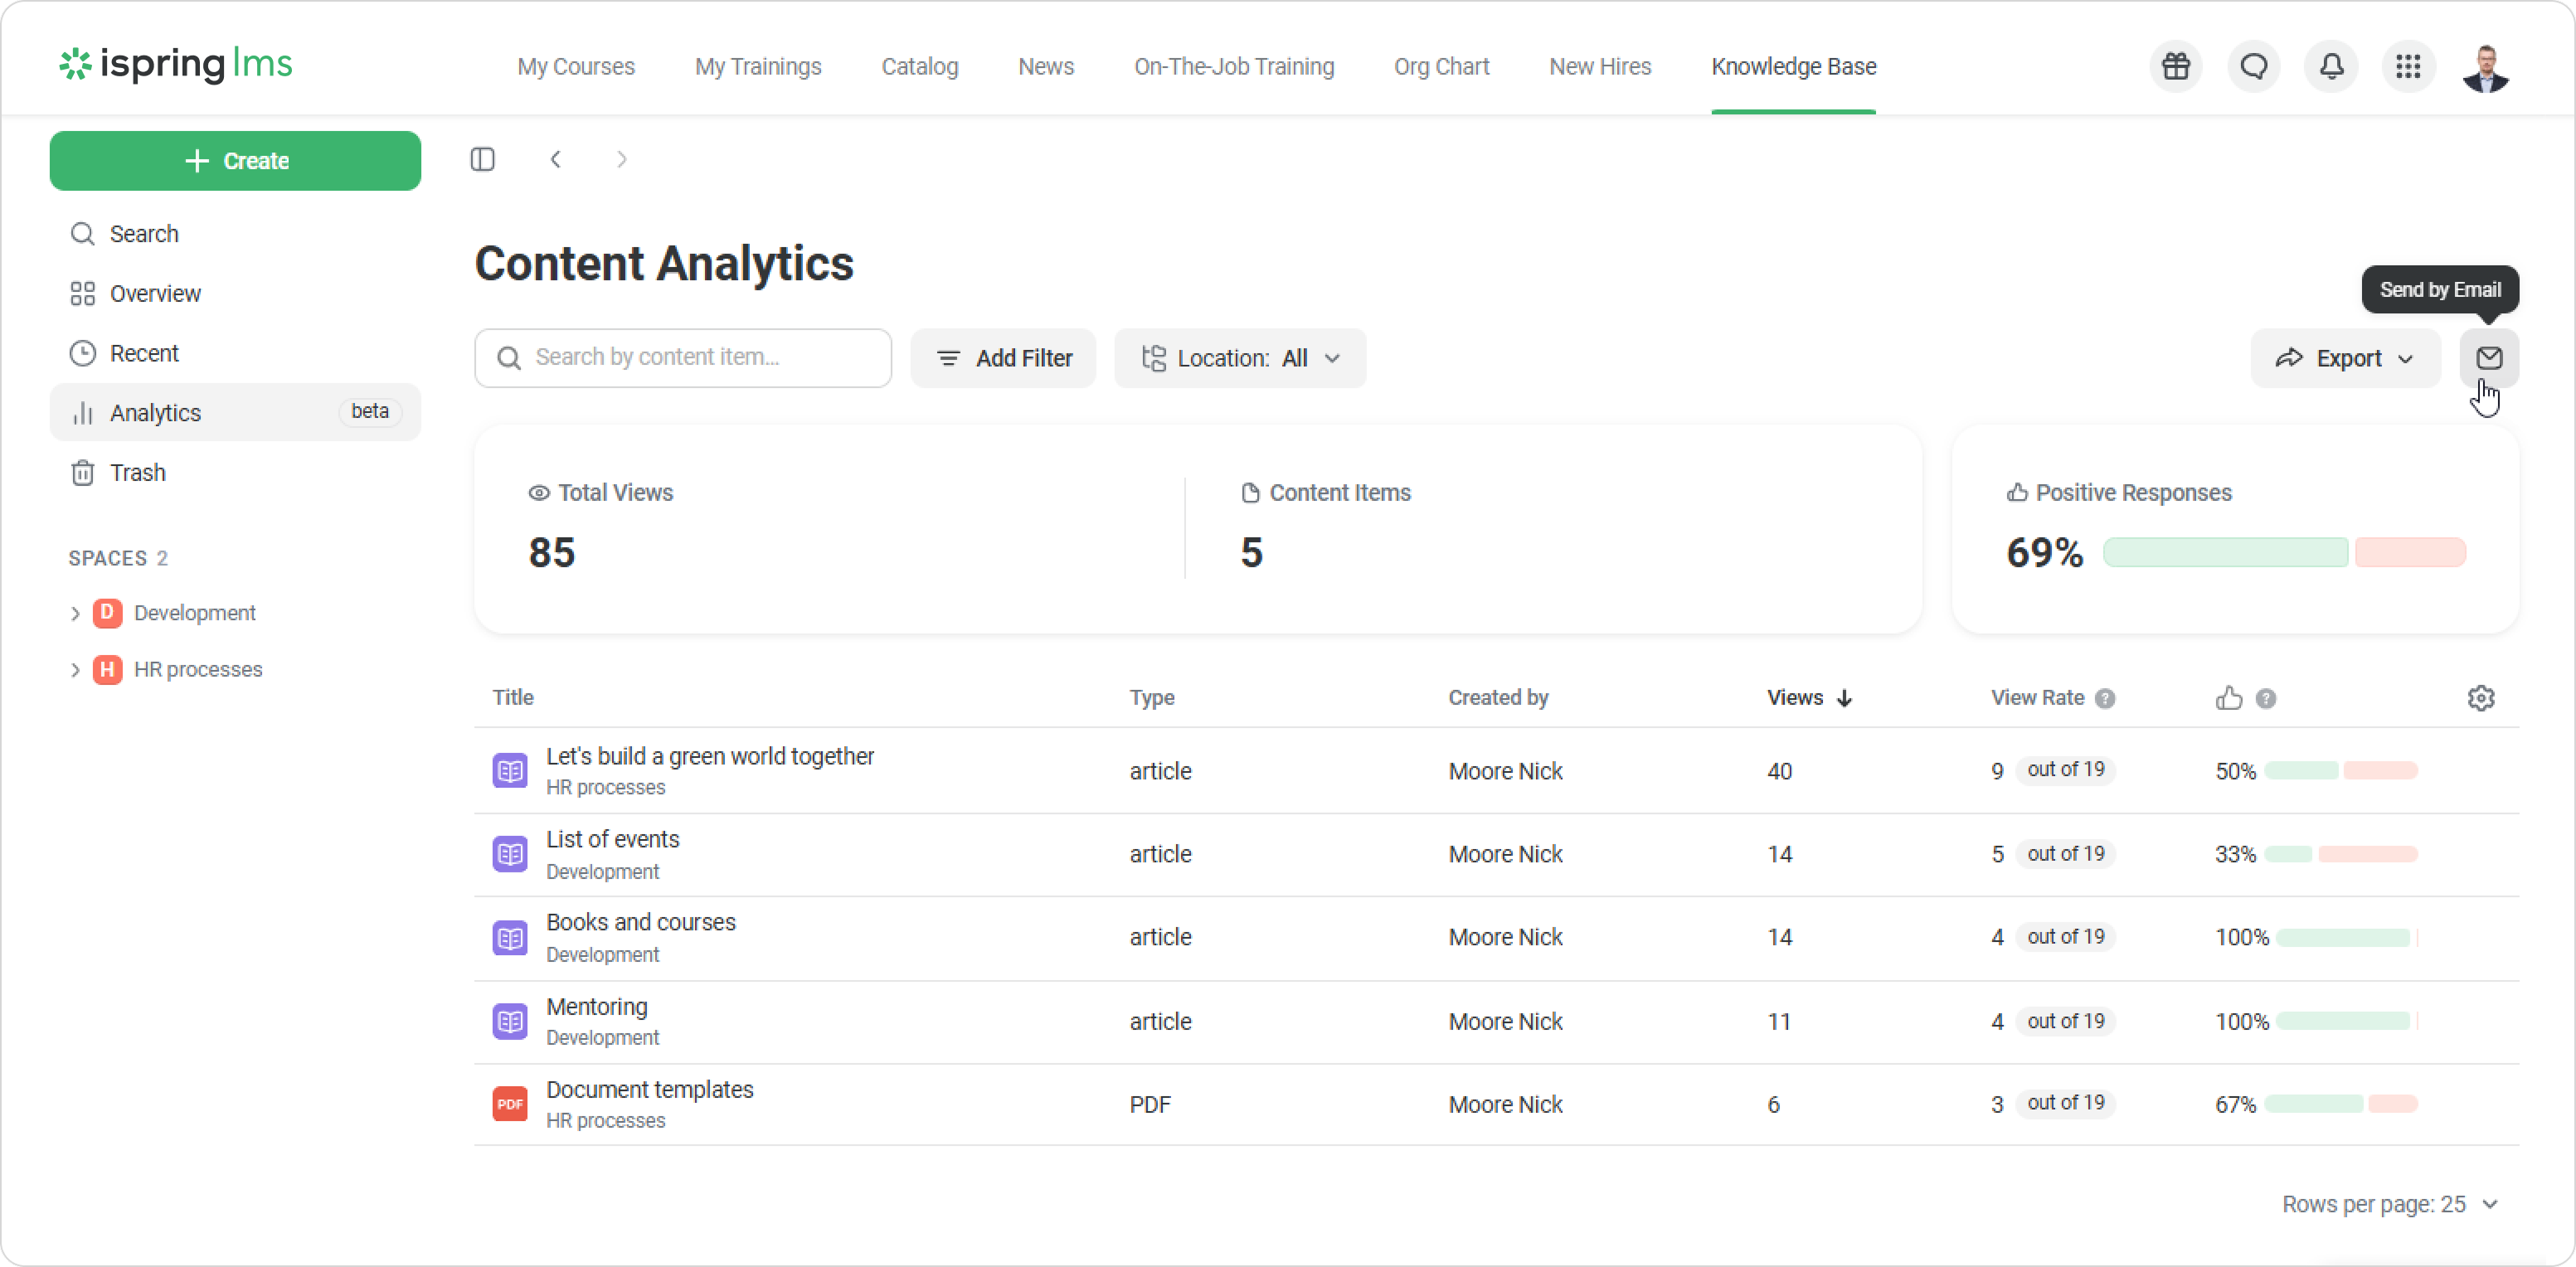The image size is (2576, 1267).
Task: Click the user profile avatar
Action: pyautogui.click(x=2485, y=67)
